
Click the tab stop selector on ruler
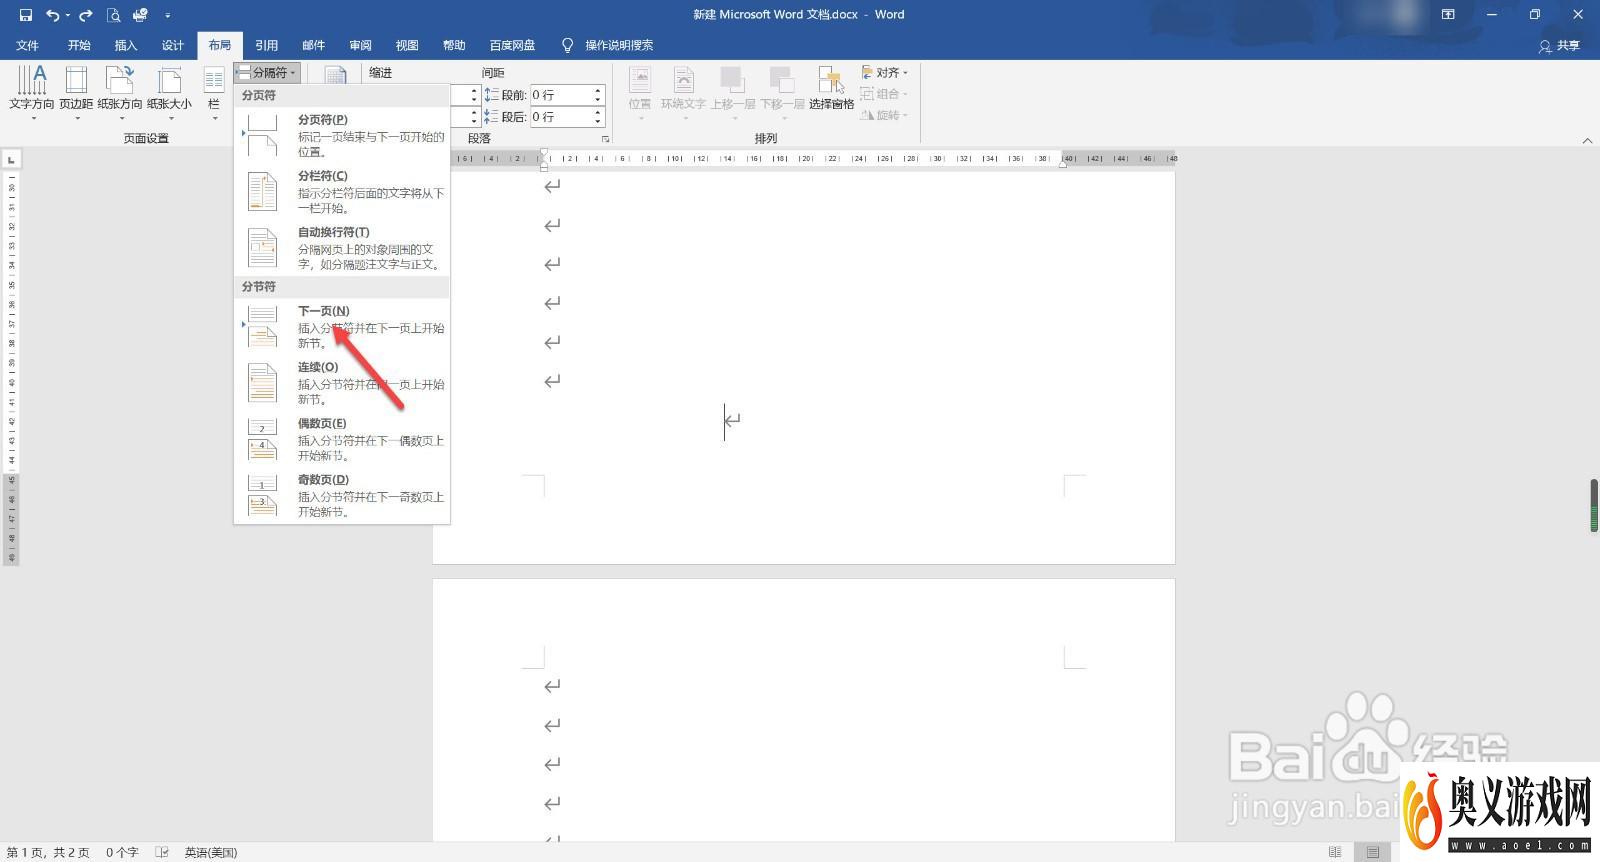tap(11, 160)
